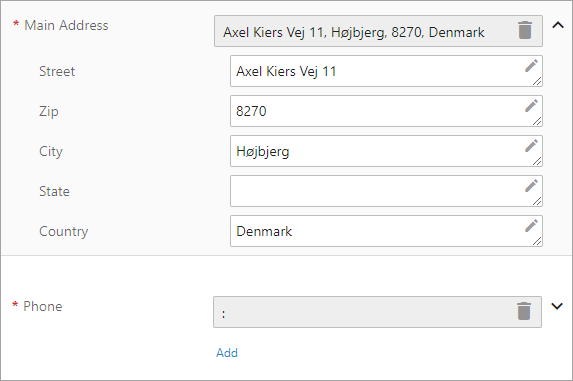Focus the Street field with Axel Kiers Vej 11
Image resolution: width=573 pixels, height=381 pixels.
click(386, 71)
